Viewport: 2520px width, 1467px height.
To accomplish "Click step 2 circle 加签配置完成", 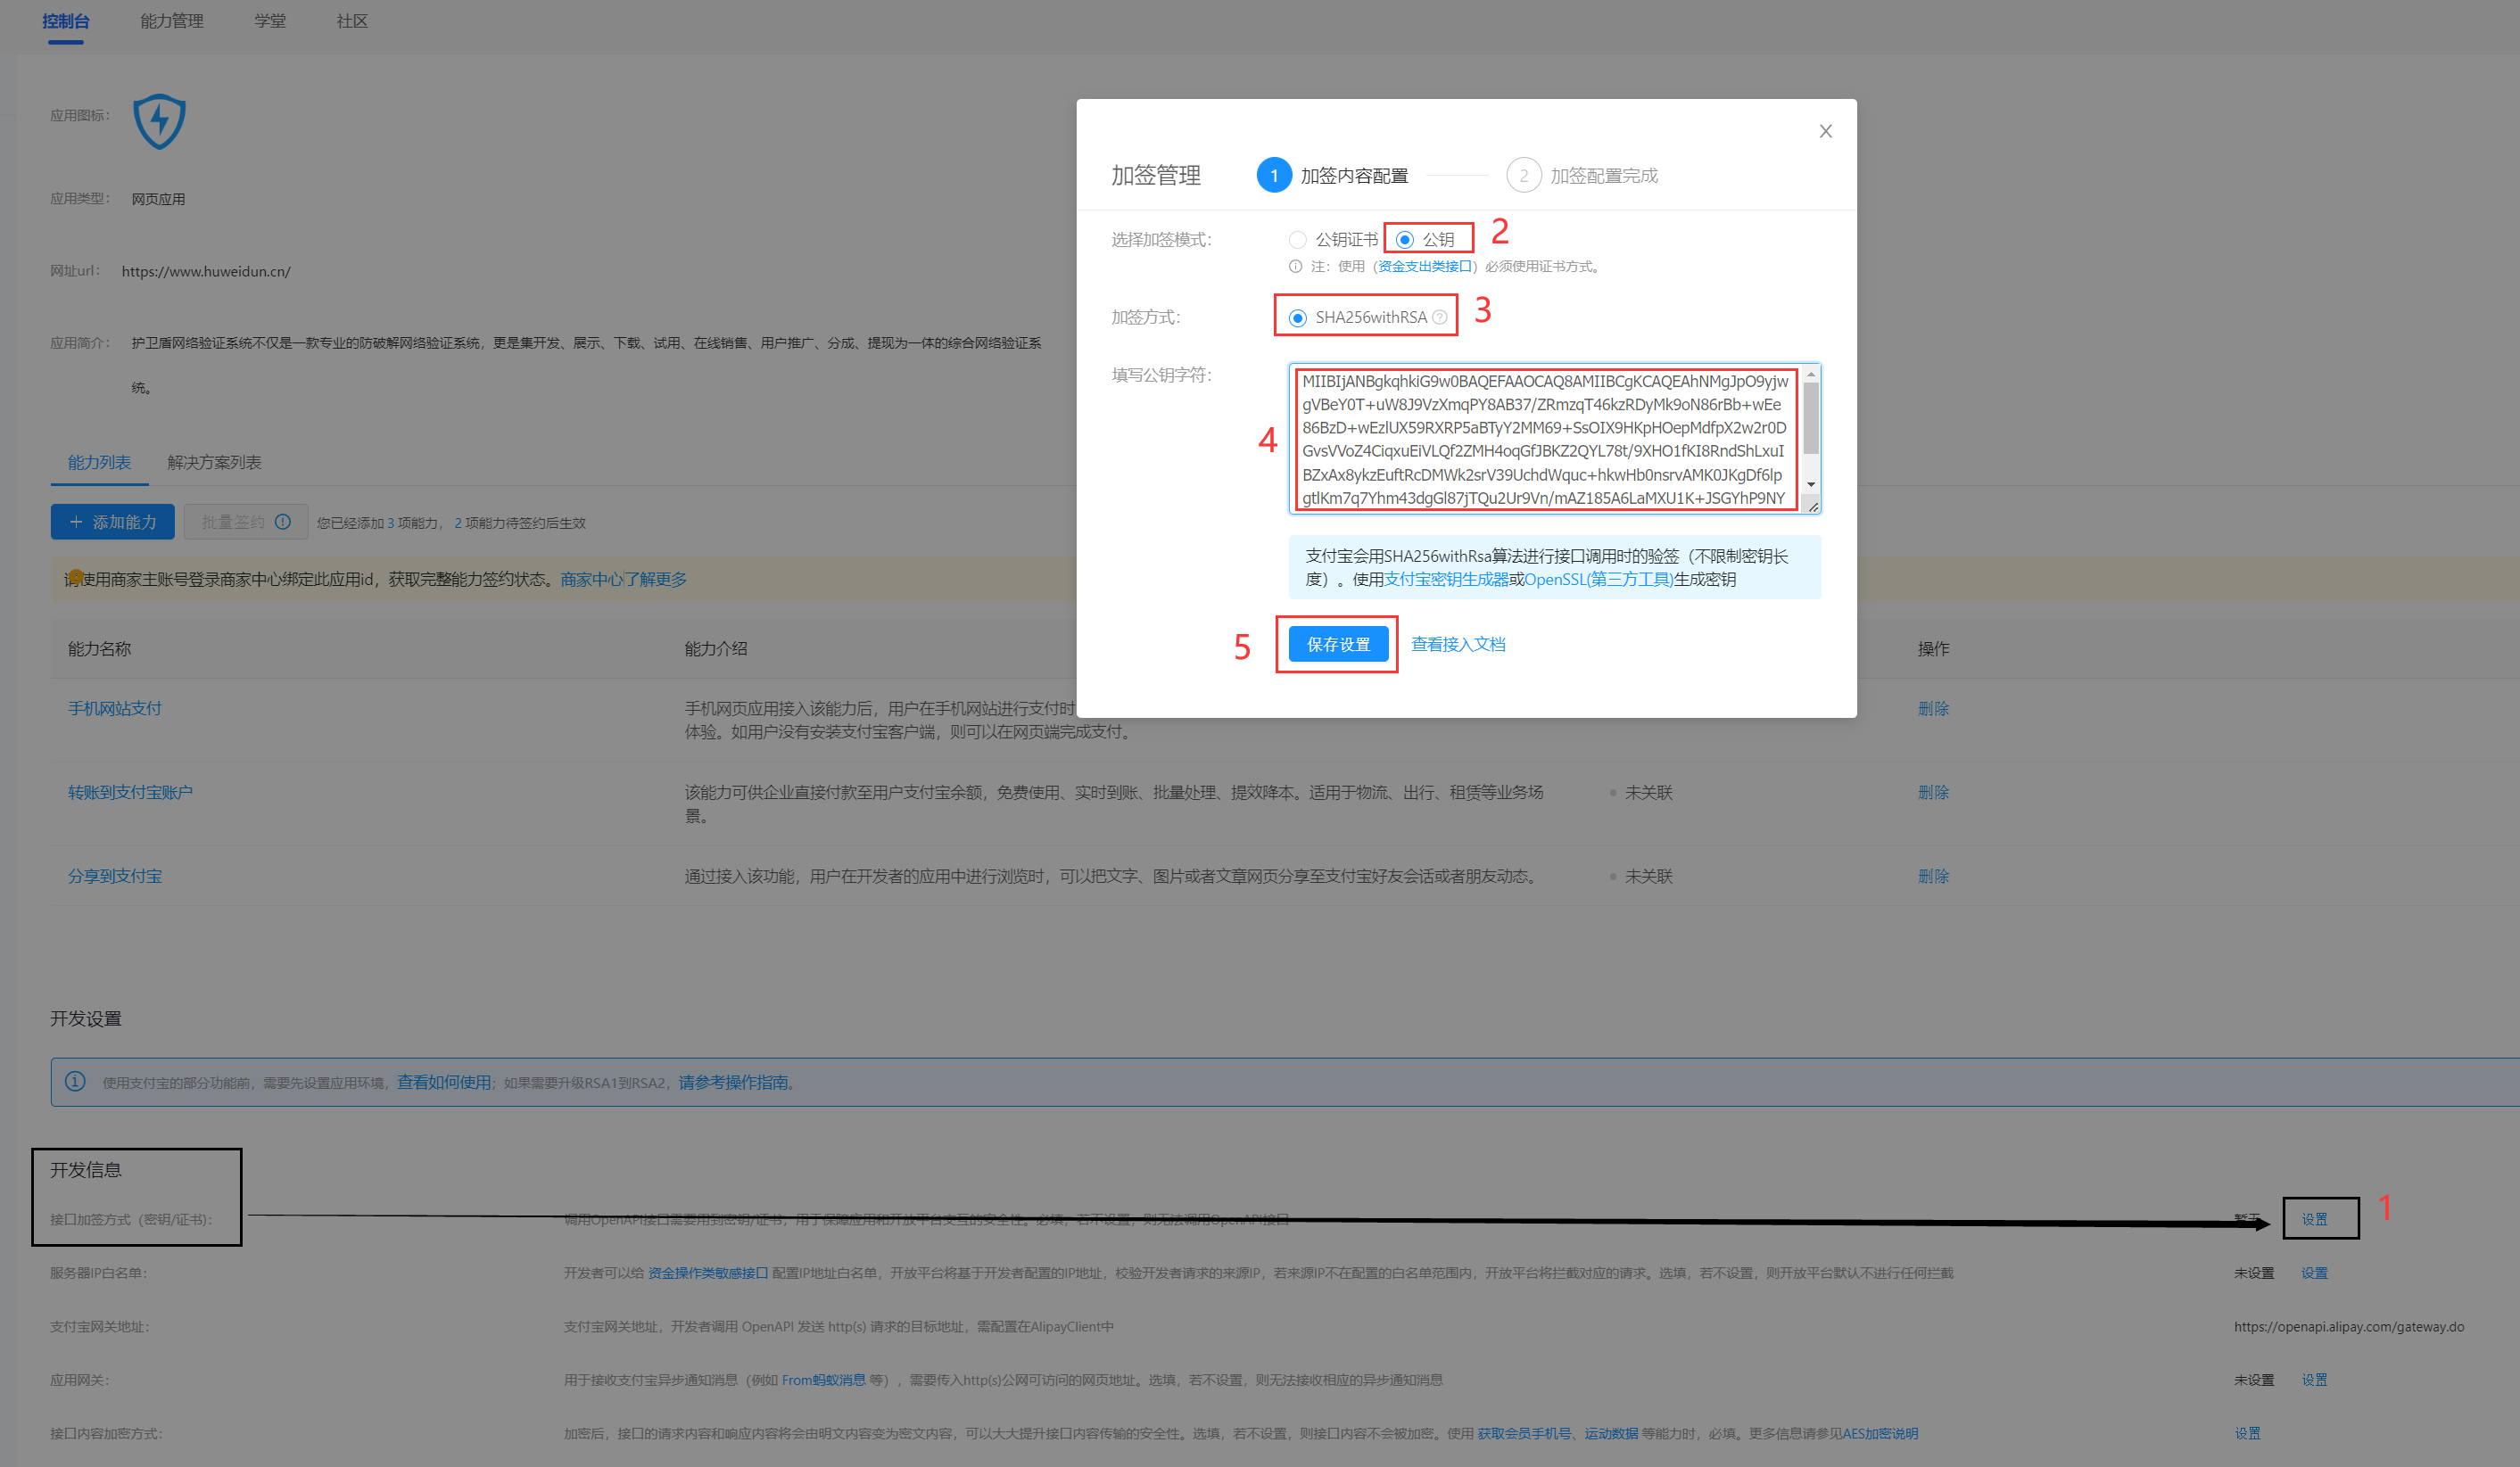I will 1523,175.
